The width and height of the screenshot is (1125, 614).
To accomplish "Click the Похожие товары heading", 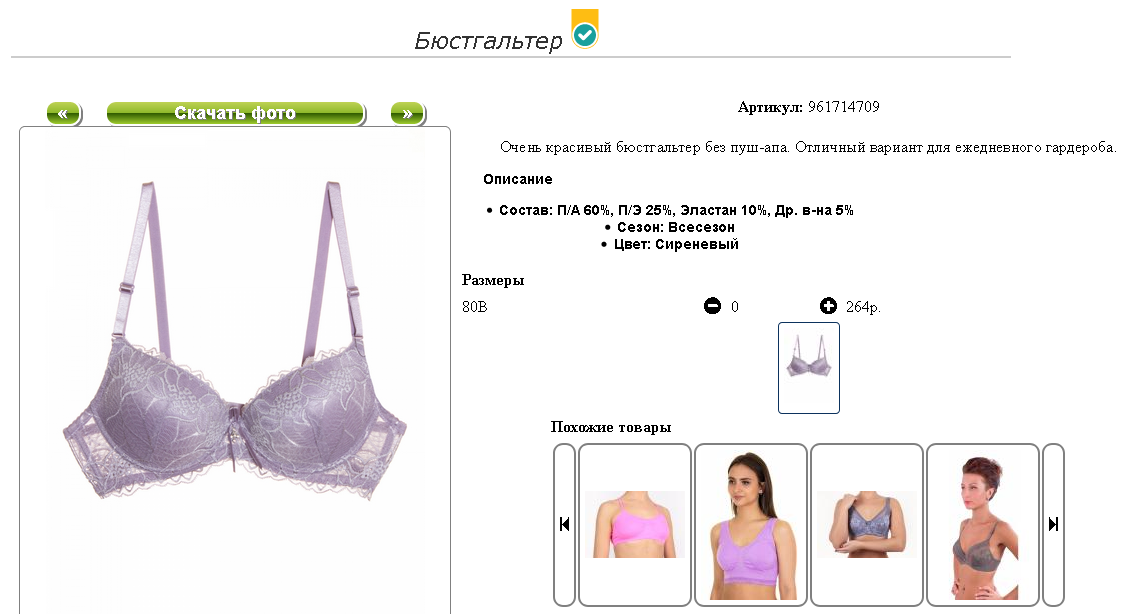I will point(611,428).
